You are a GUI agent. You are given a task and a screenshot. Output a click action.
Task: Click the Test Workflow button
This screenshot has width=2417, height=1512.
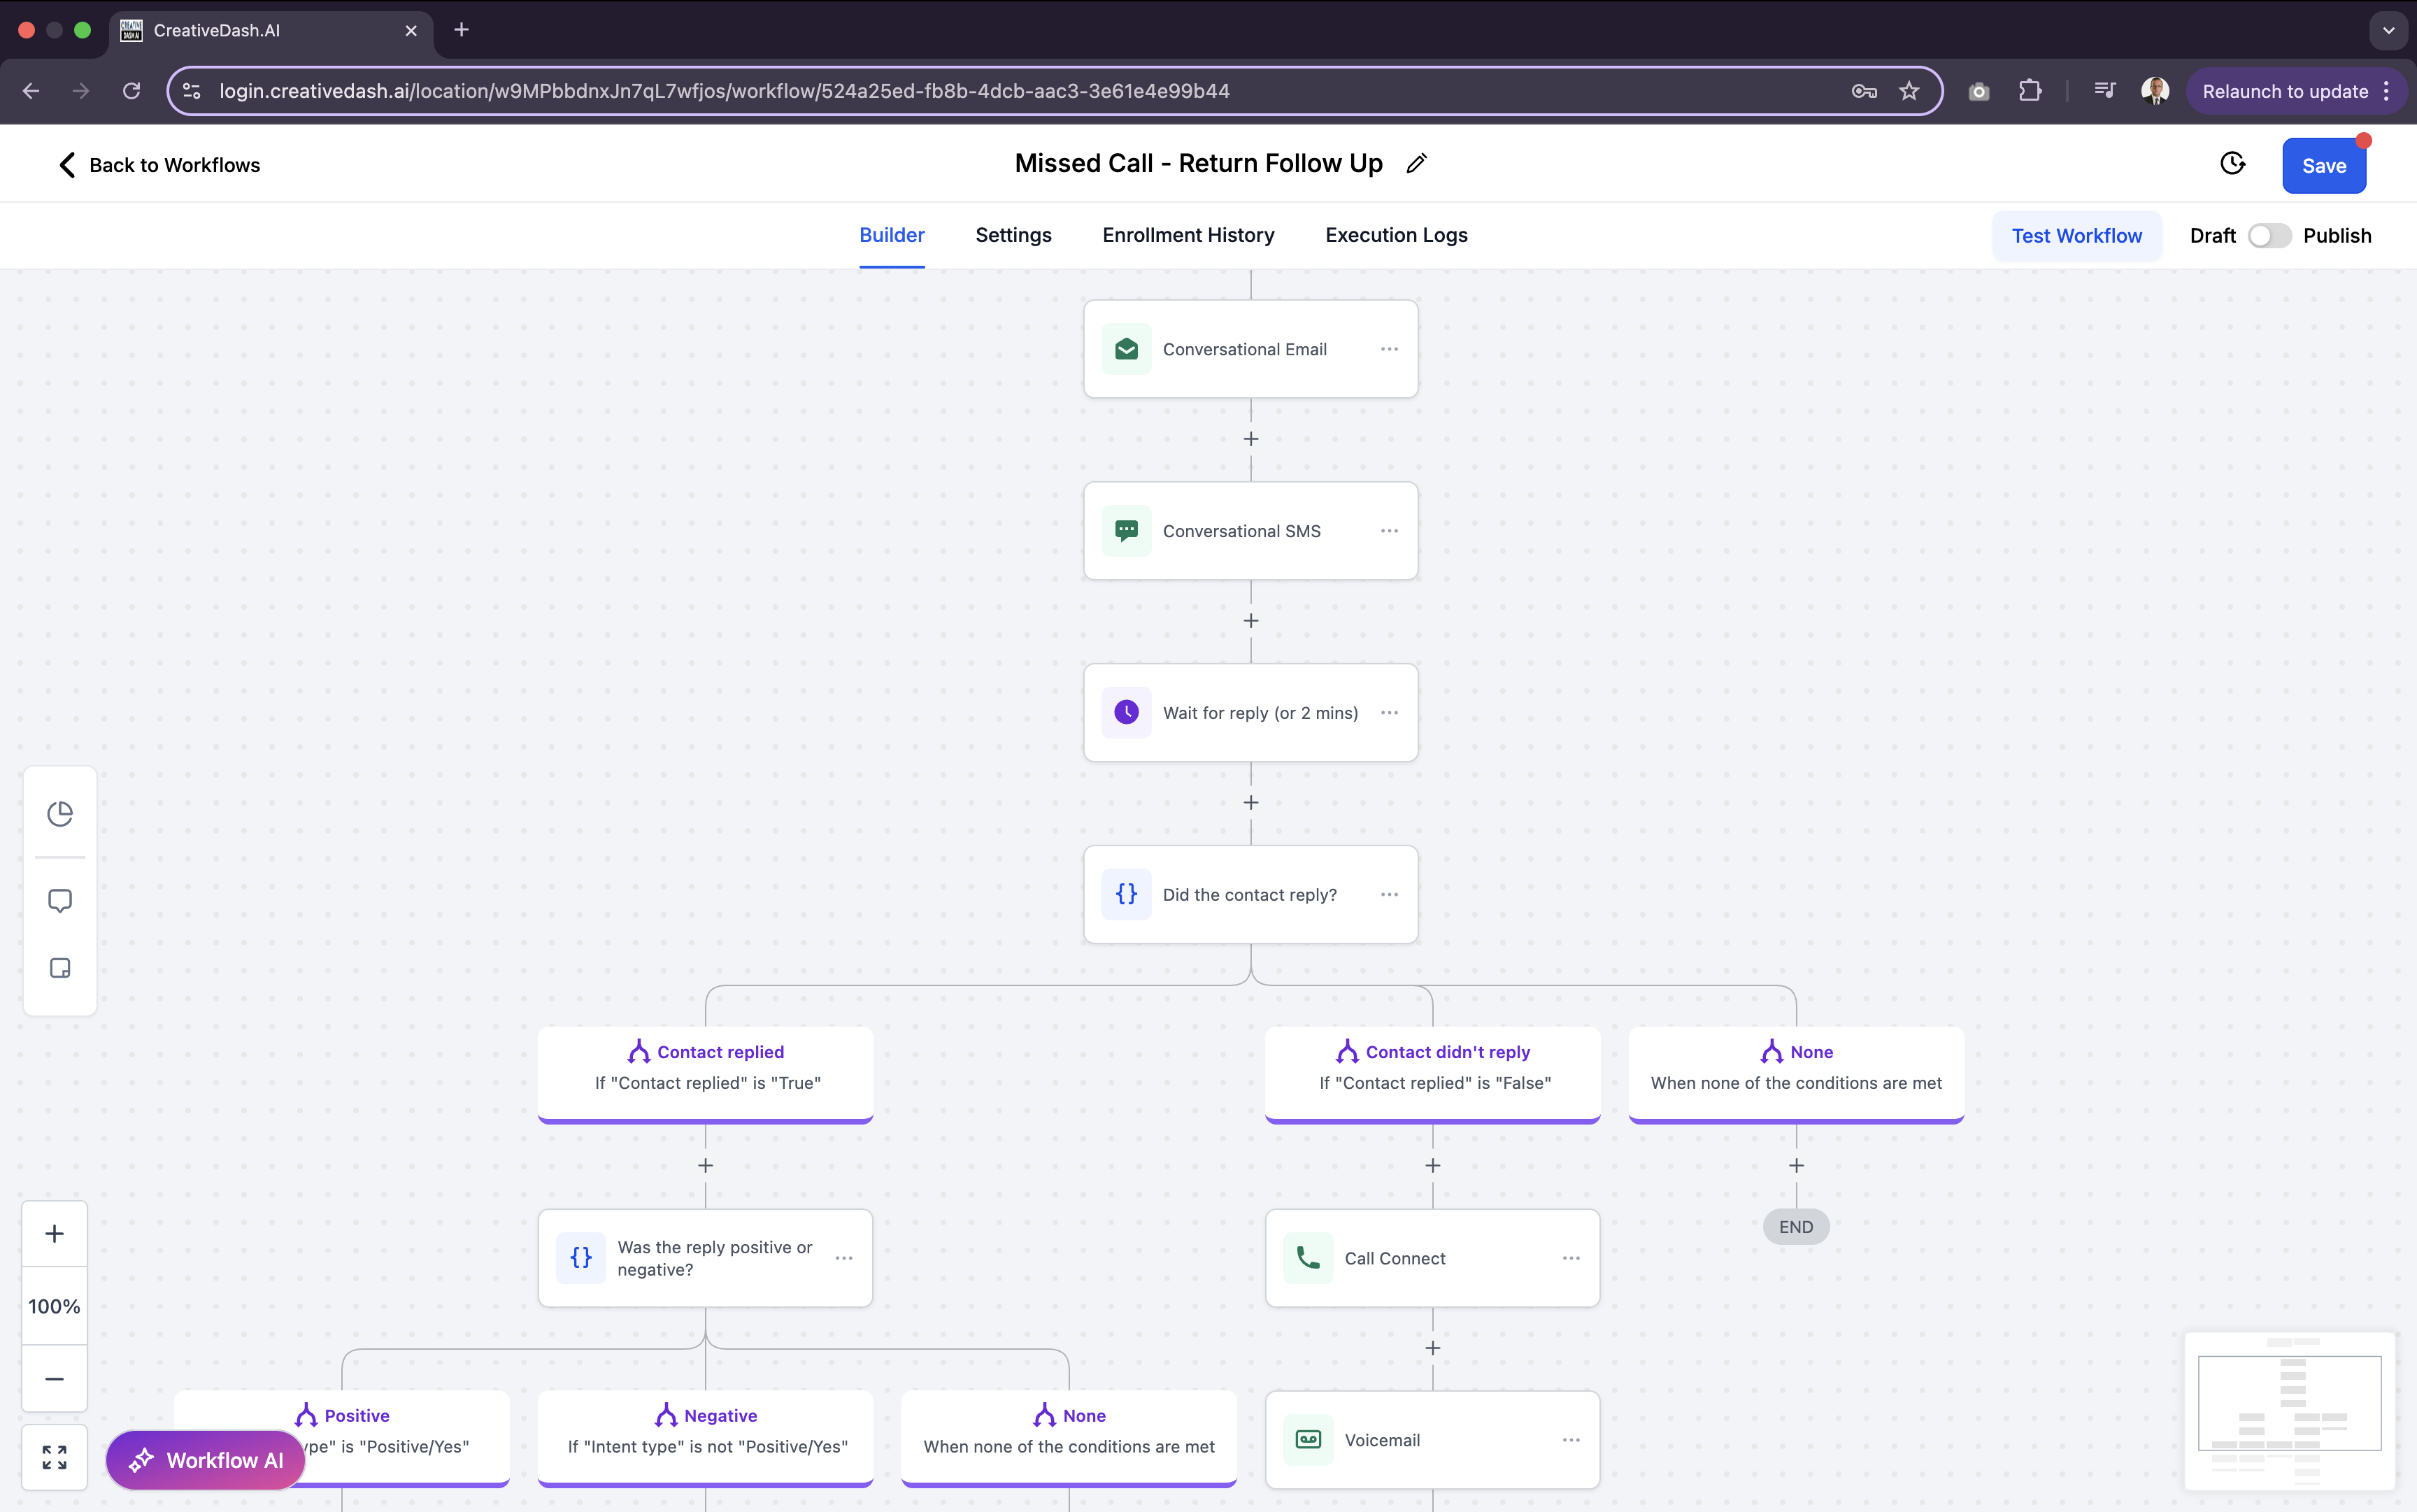pos(2076,236)
